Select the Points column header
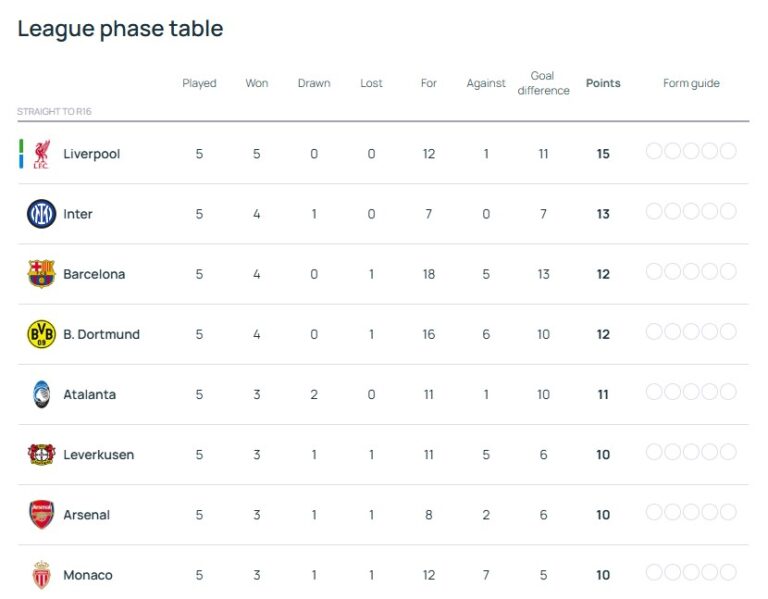 click(x=603, y=83)
